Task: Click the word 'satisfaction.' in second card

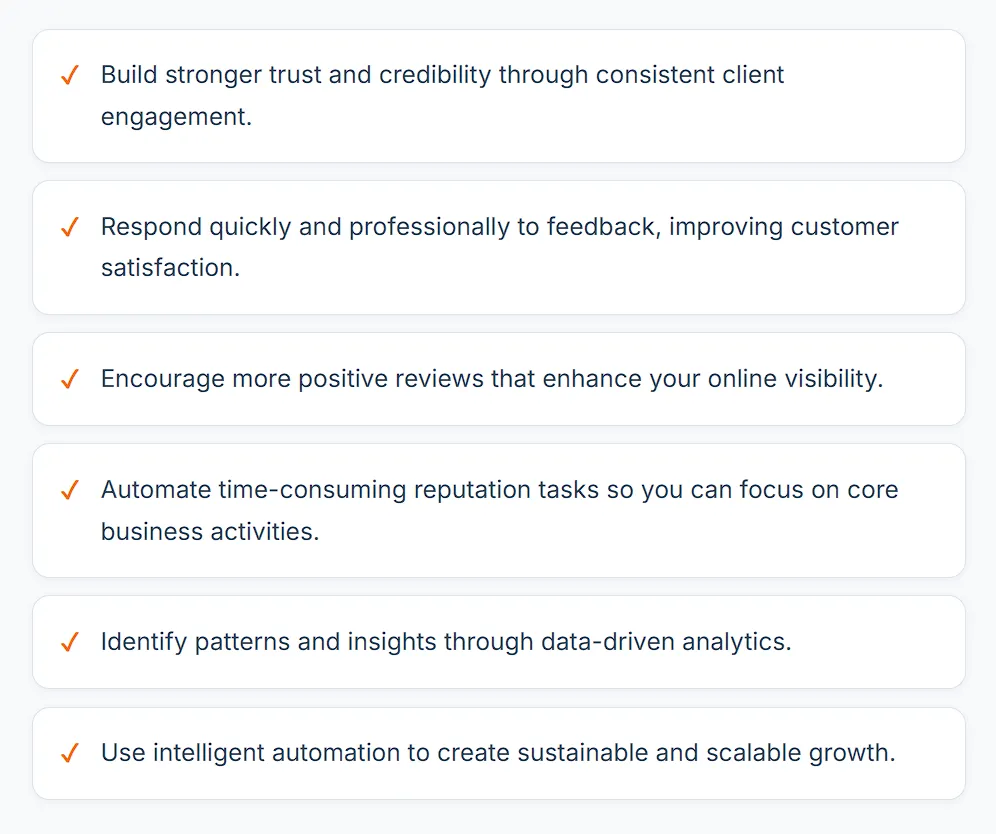Action: pyautogui.click(x=171, y=268)
